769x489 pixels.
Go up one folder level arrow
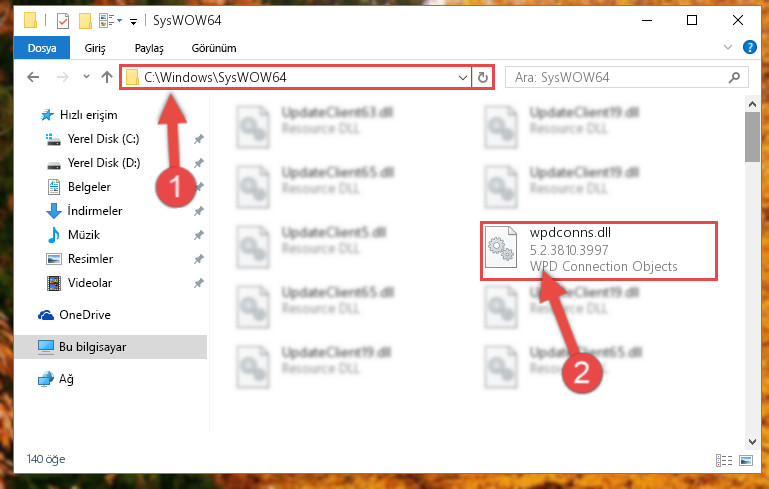[106, 77]
